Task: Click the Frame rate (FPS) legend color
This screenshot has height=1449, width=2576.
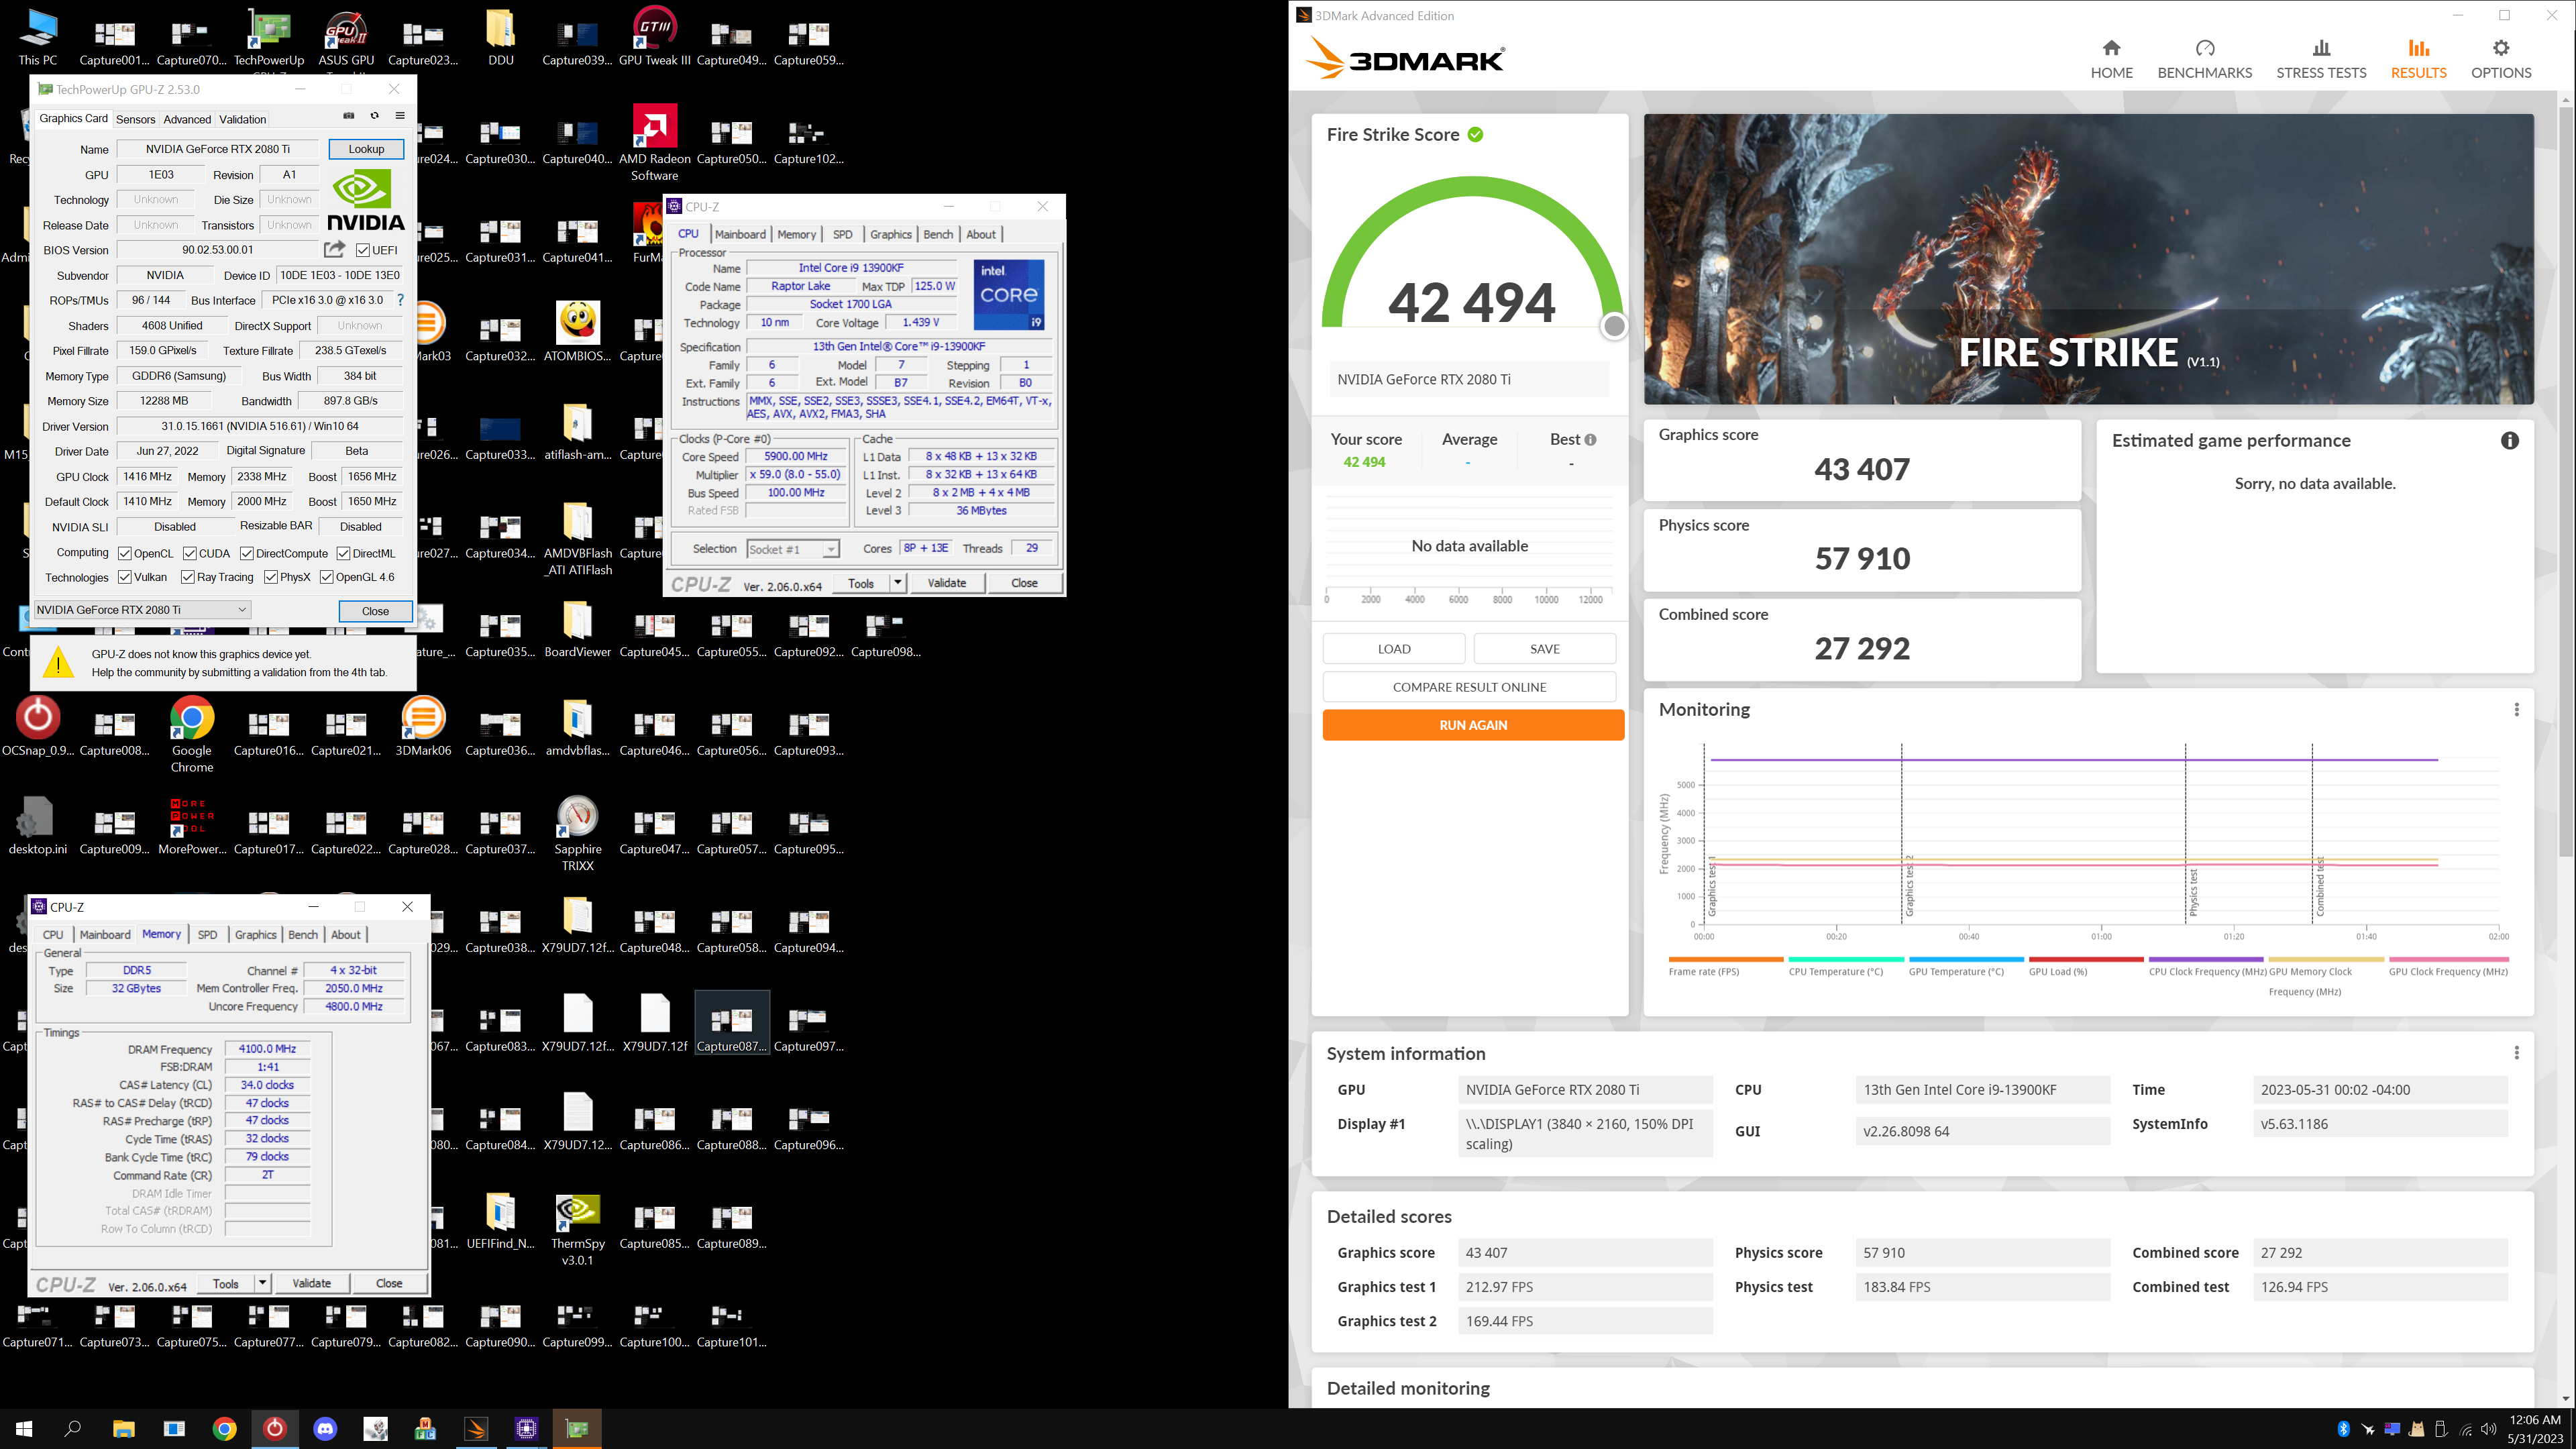Action: pyautogui.click(x=1725, y=959)
